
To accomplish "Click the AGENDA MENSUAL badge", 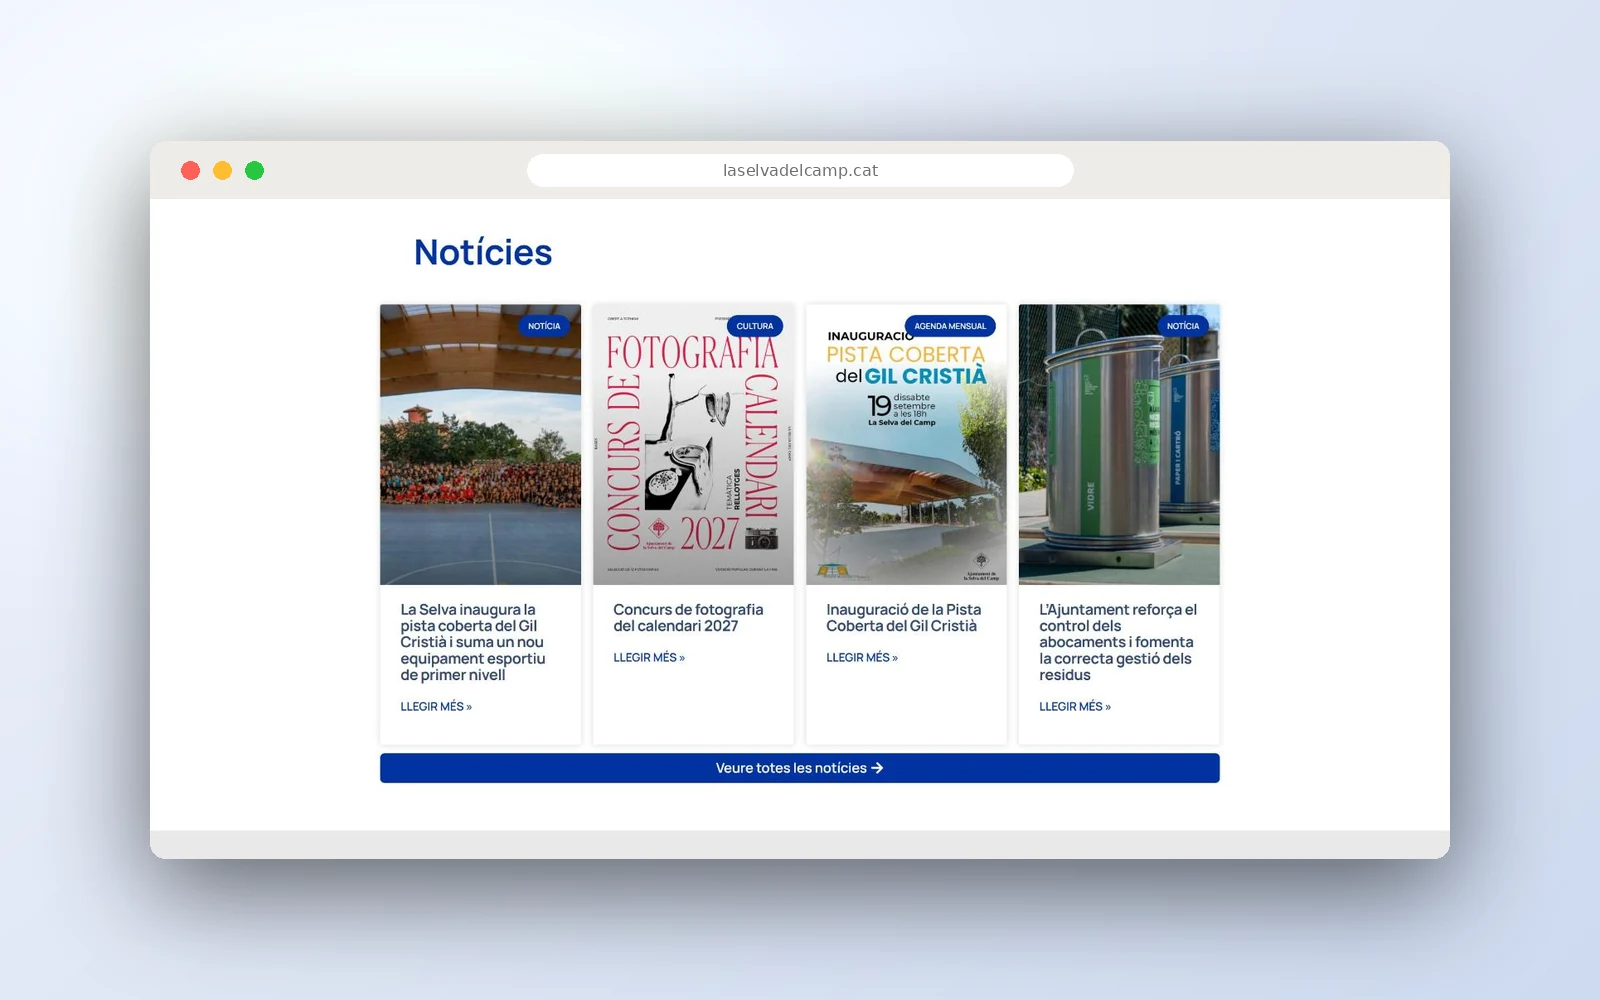I will point(950,326).
